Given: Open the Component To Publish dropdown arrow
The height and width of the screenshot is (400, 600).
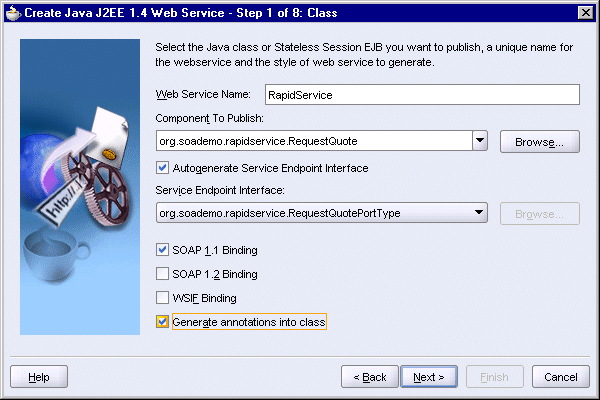Looking at the screenshot, I should [480, 141].
